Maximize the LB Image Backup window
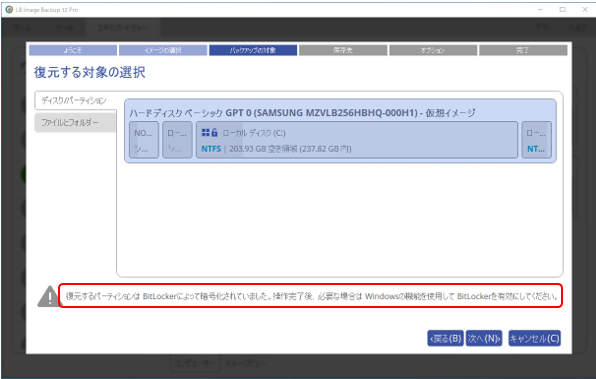The height and width of the screenshot is (379, 596). (x=563, y=10)
